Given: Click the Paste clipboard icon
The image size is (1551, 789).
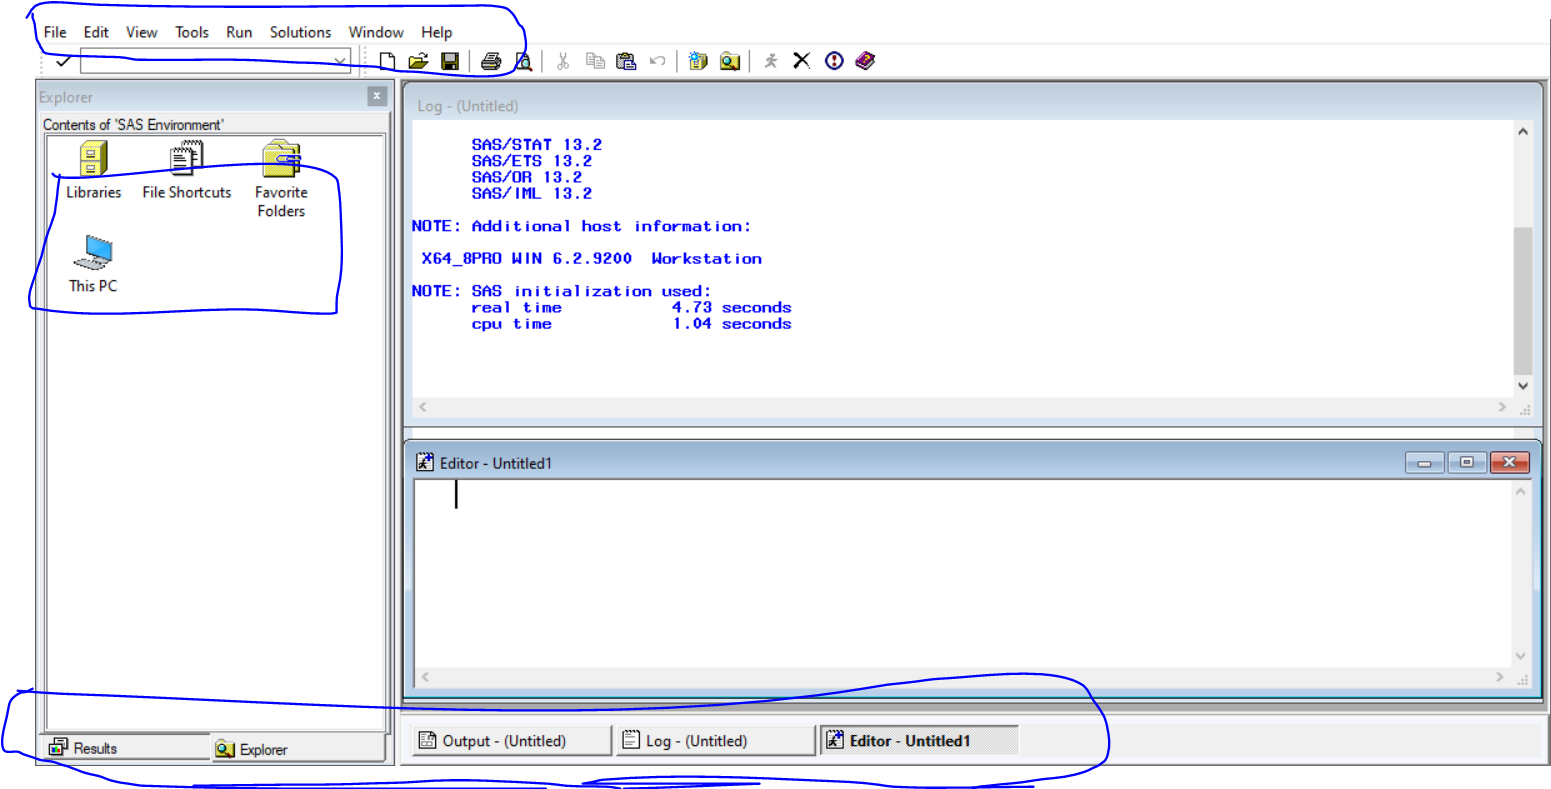Looking at the screenshot, I should point(626,62).
